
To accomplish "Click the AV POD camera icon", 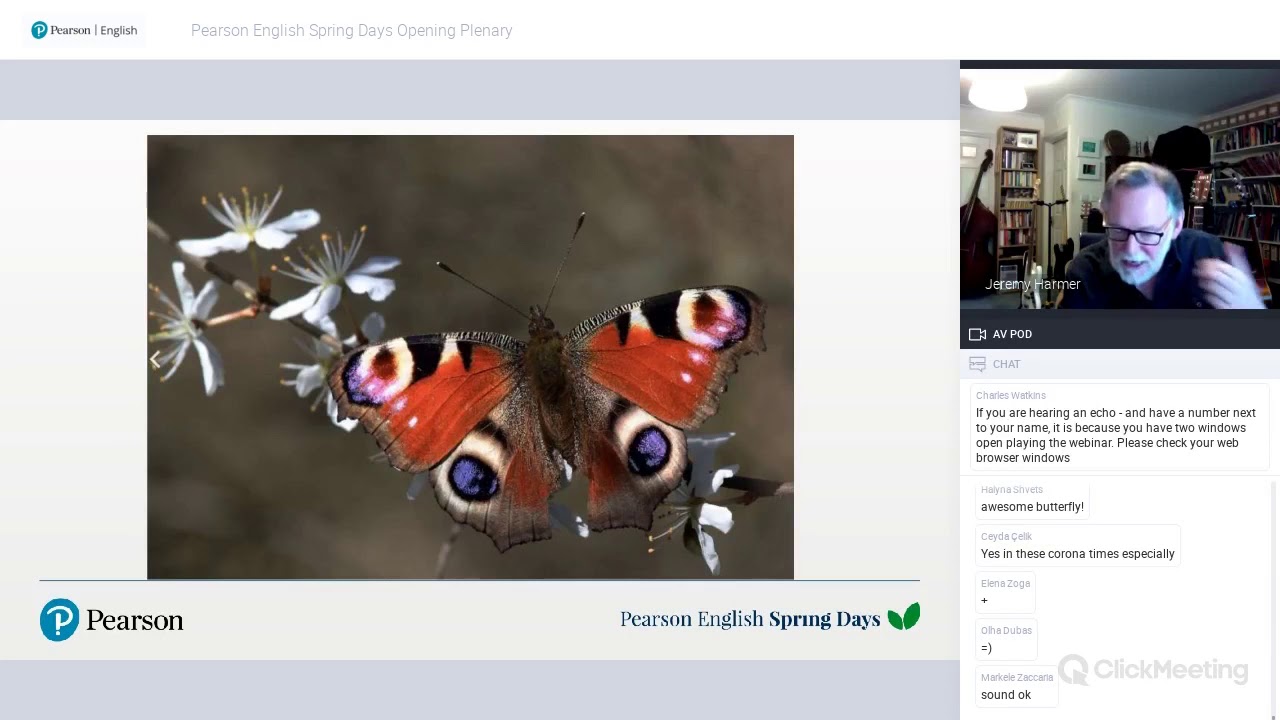I will pyautogui.click(x=977, y=334).
